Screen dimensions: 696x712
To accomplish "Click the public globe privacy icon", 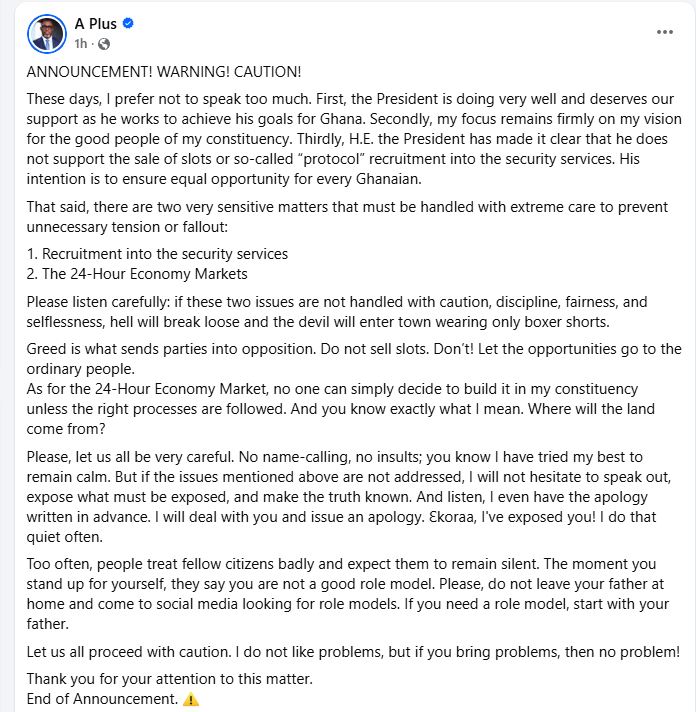I will click(x=104, y=44).
